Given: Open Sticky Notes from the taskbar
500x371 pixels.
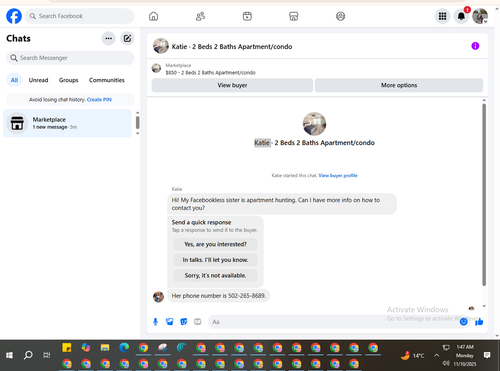Looking at the screenshot, I should (67, 348).
